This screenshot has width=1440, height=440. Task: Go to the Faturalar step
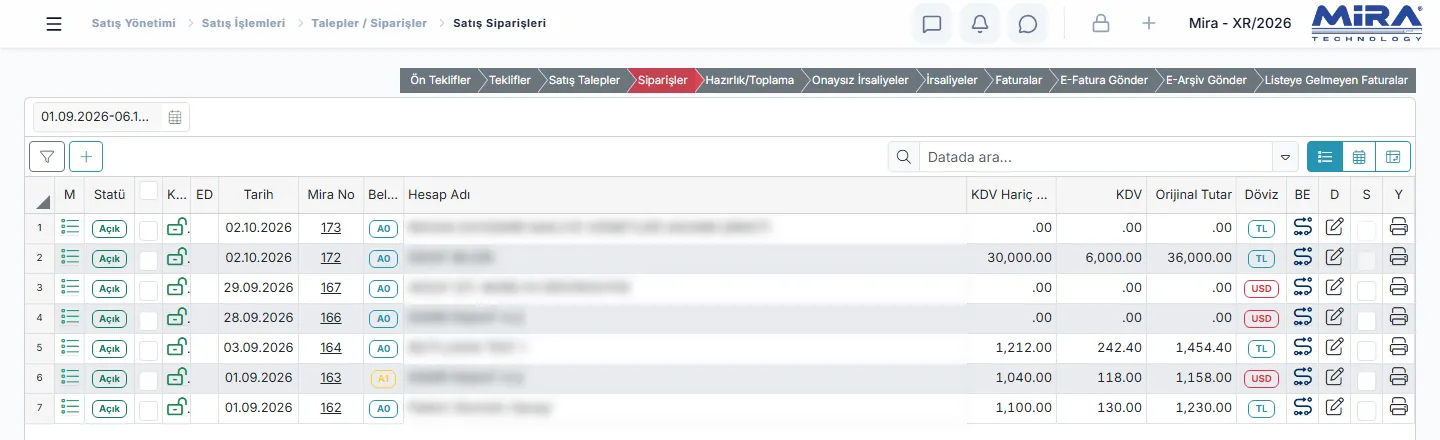(1018, 80)
